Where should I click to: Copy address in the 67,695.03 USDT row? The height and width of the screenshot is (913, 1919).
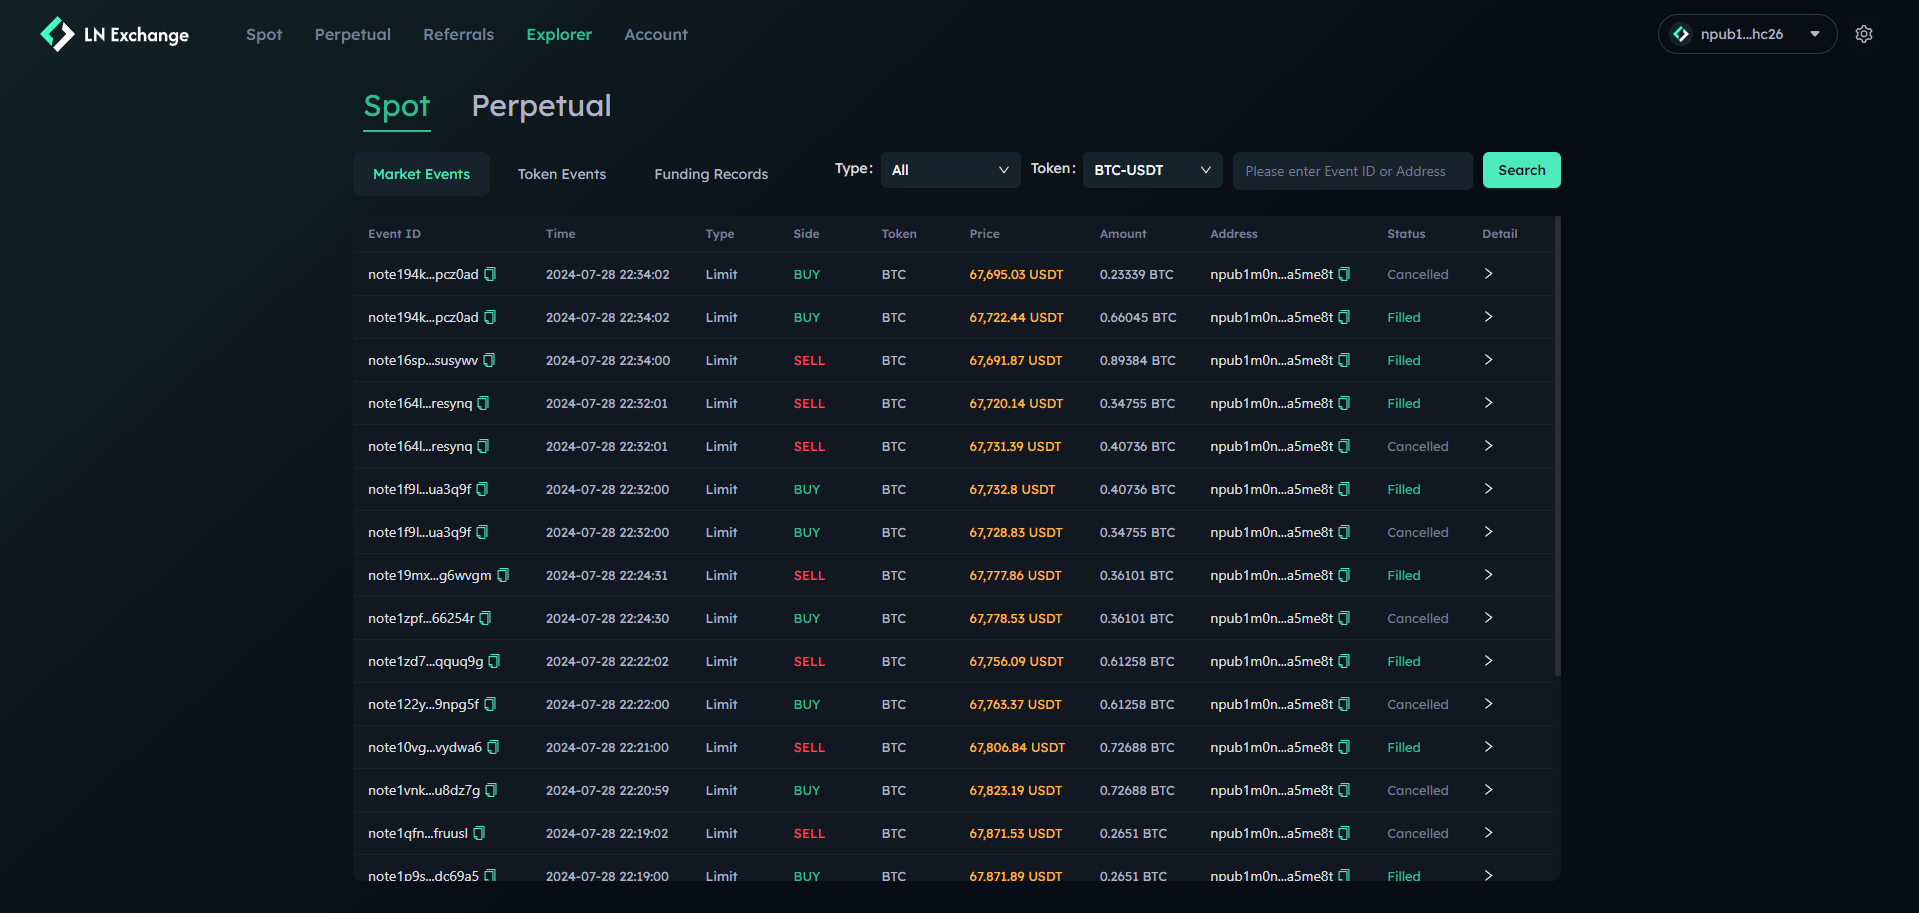click(x=1344, y=274)
